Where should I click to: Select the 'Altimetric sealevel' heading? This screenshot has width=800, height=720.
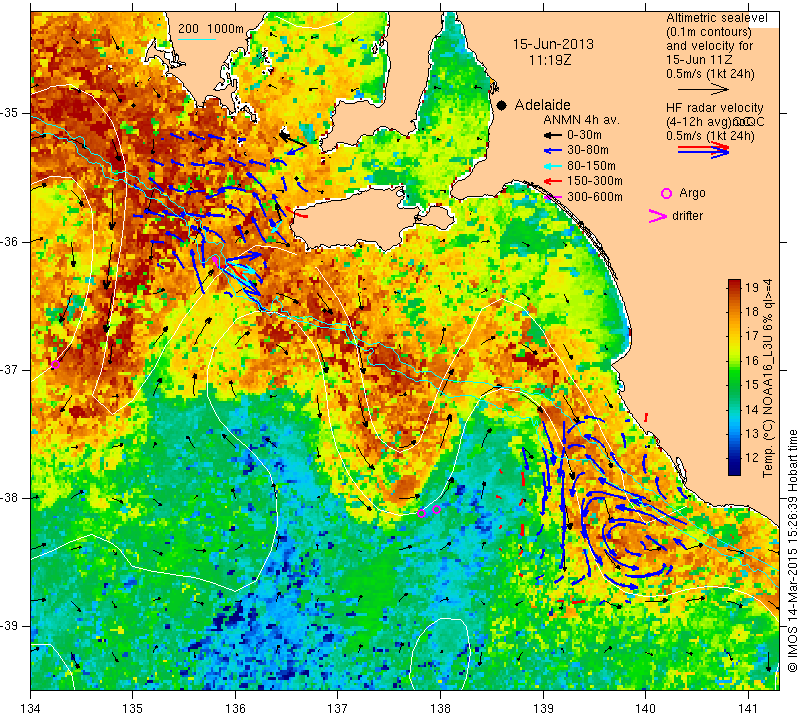[x=716, y=18]
